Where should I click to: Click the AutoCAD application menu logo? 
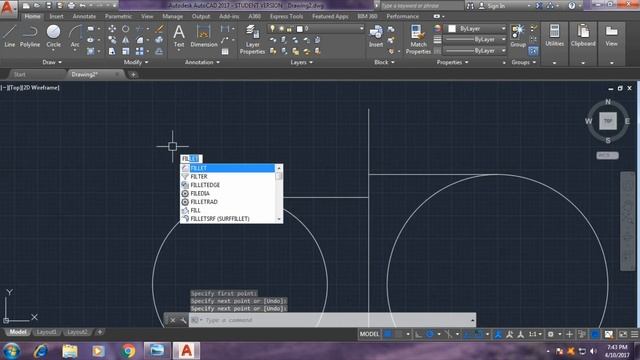8,8
